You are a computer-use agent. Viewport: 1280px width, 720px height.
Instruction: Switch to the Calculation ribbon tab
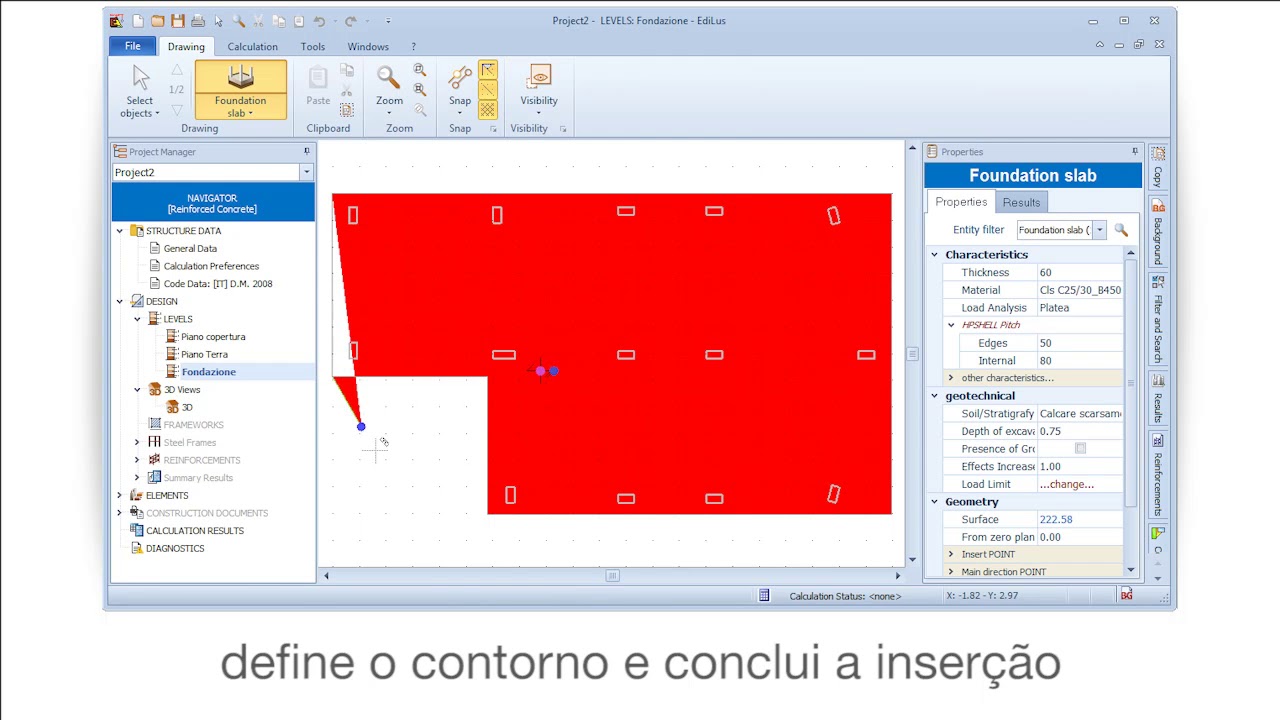(252, 47)
